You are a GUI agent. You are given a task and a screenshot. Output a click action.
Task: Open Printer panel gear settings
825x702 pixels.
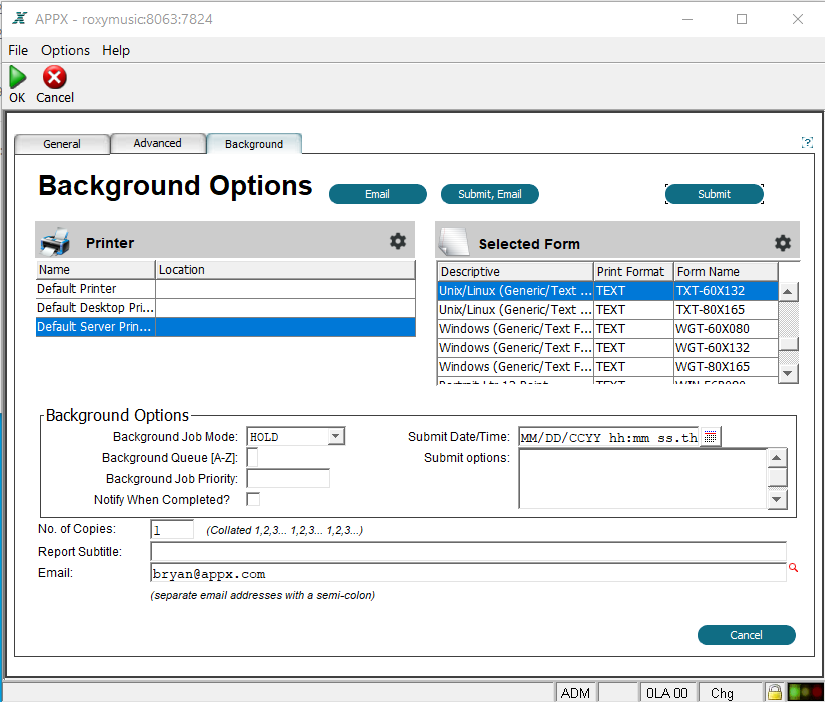click(x=398, y=241)
